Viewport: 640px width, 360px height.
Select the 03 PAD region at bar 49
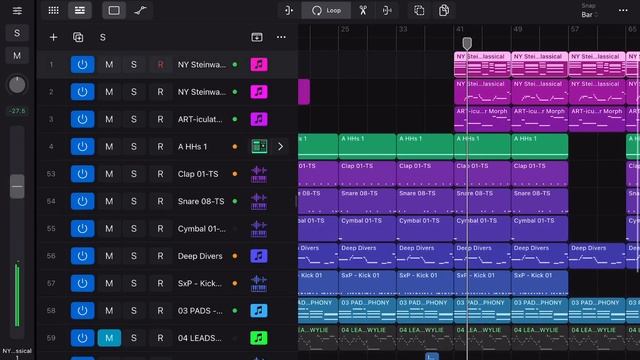pos(540,311)
